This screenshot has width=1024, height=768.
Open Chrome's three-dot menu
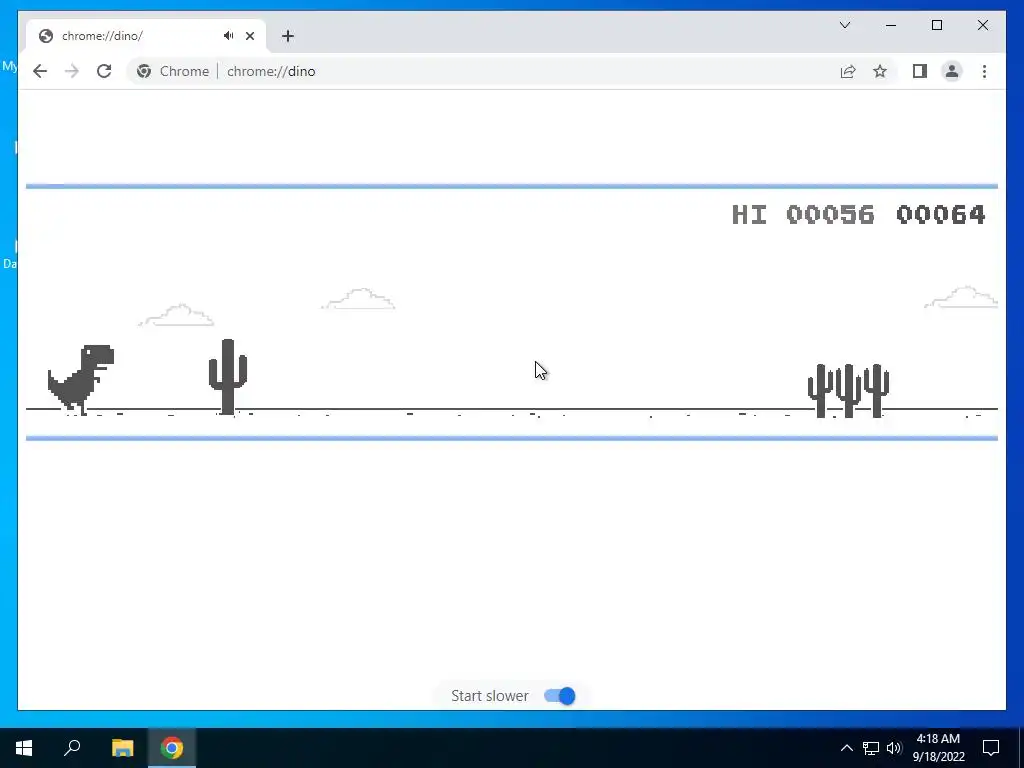coord(984,71)
